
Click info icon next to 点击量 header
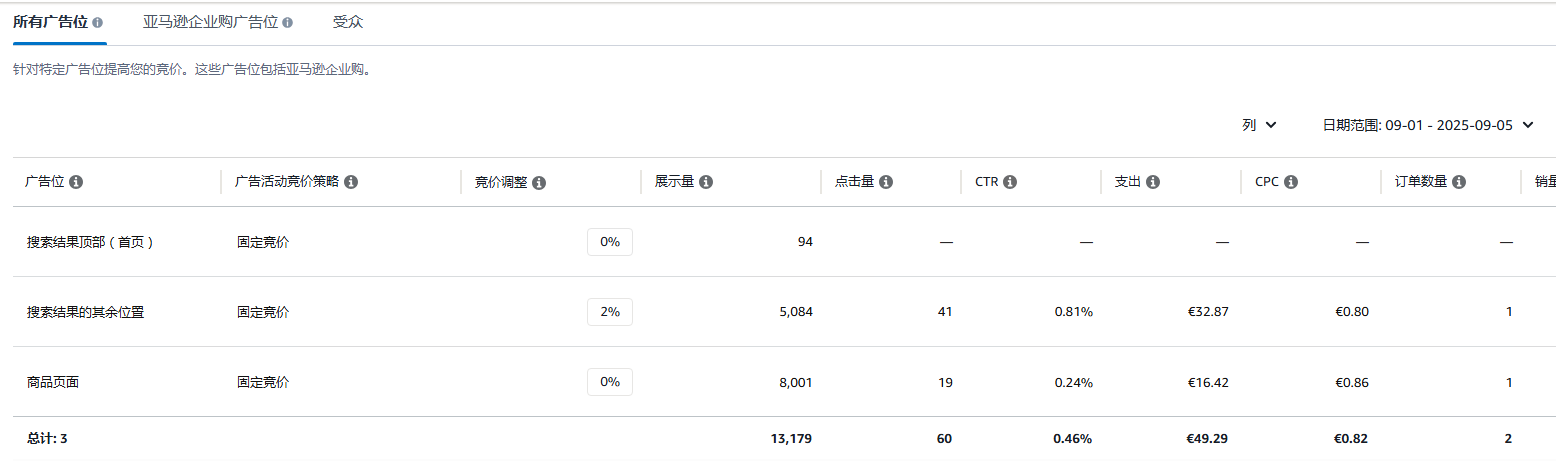pos(886,182)
